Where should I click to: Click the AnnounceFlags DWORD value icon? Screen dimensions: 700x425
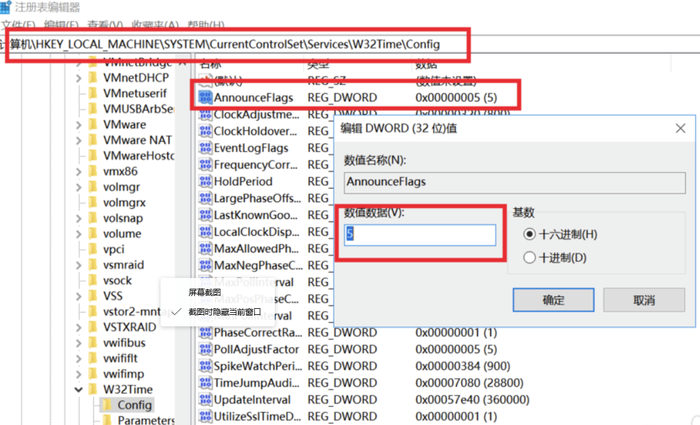click(x=205, y=97)
